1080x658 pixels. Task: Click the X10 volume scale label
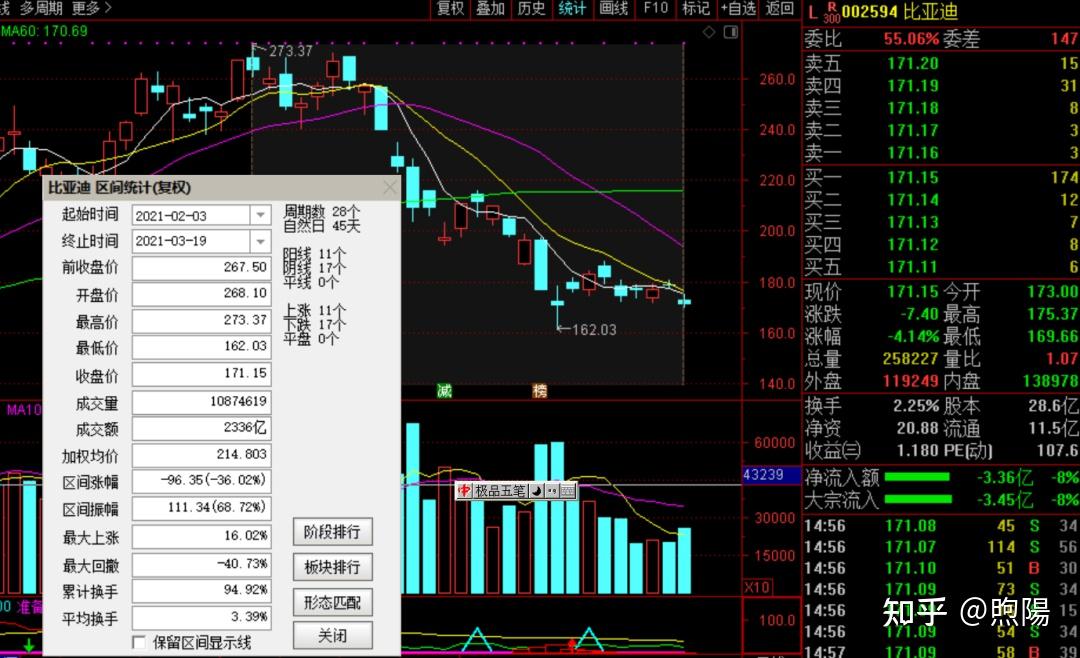click(x=756, y=588)
